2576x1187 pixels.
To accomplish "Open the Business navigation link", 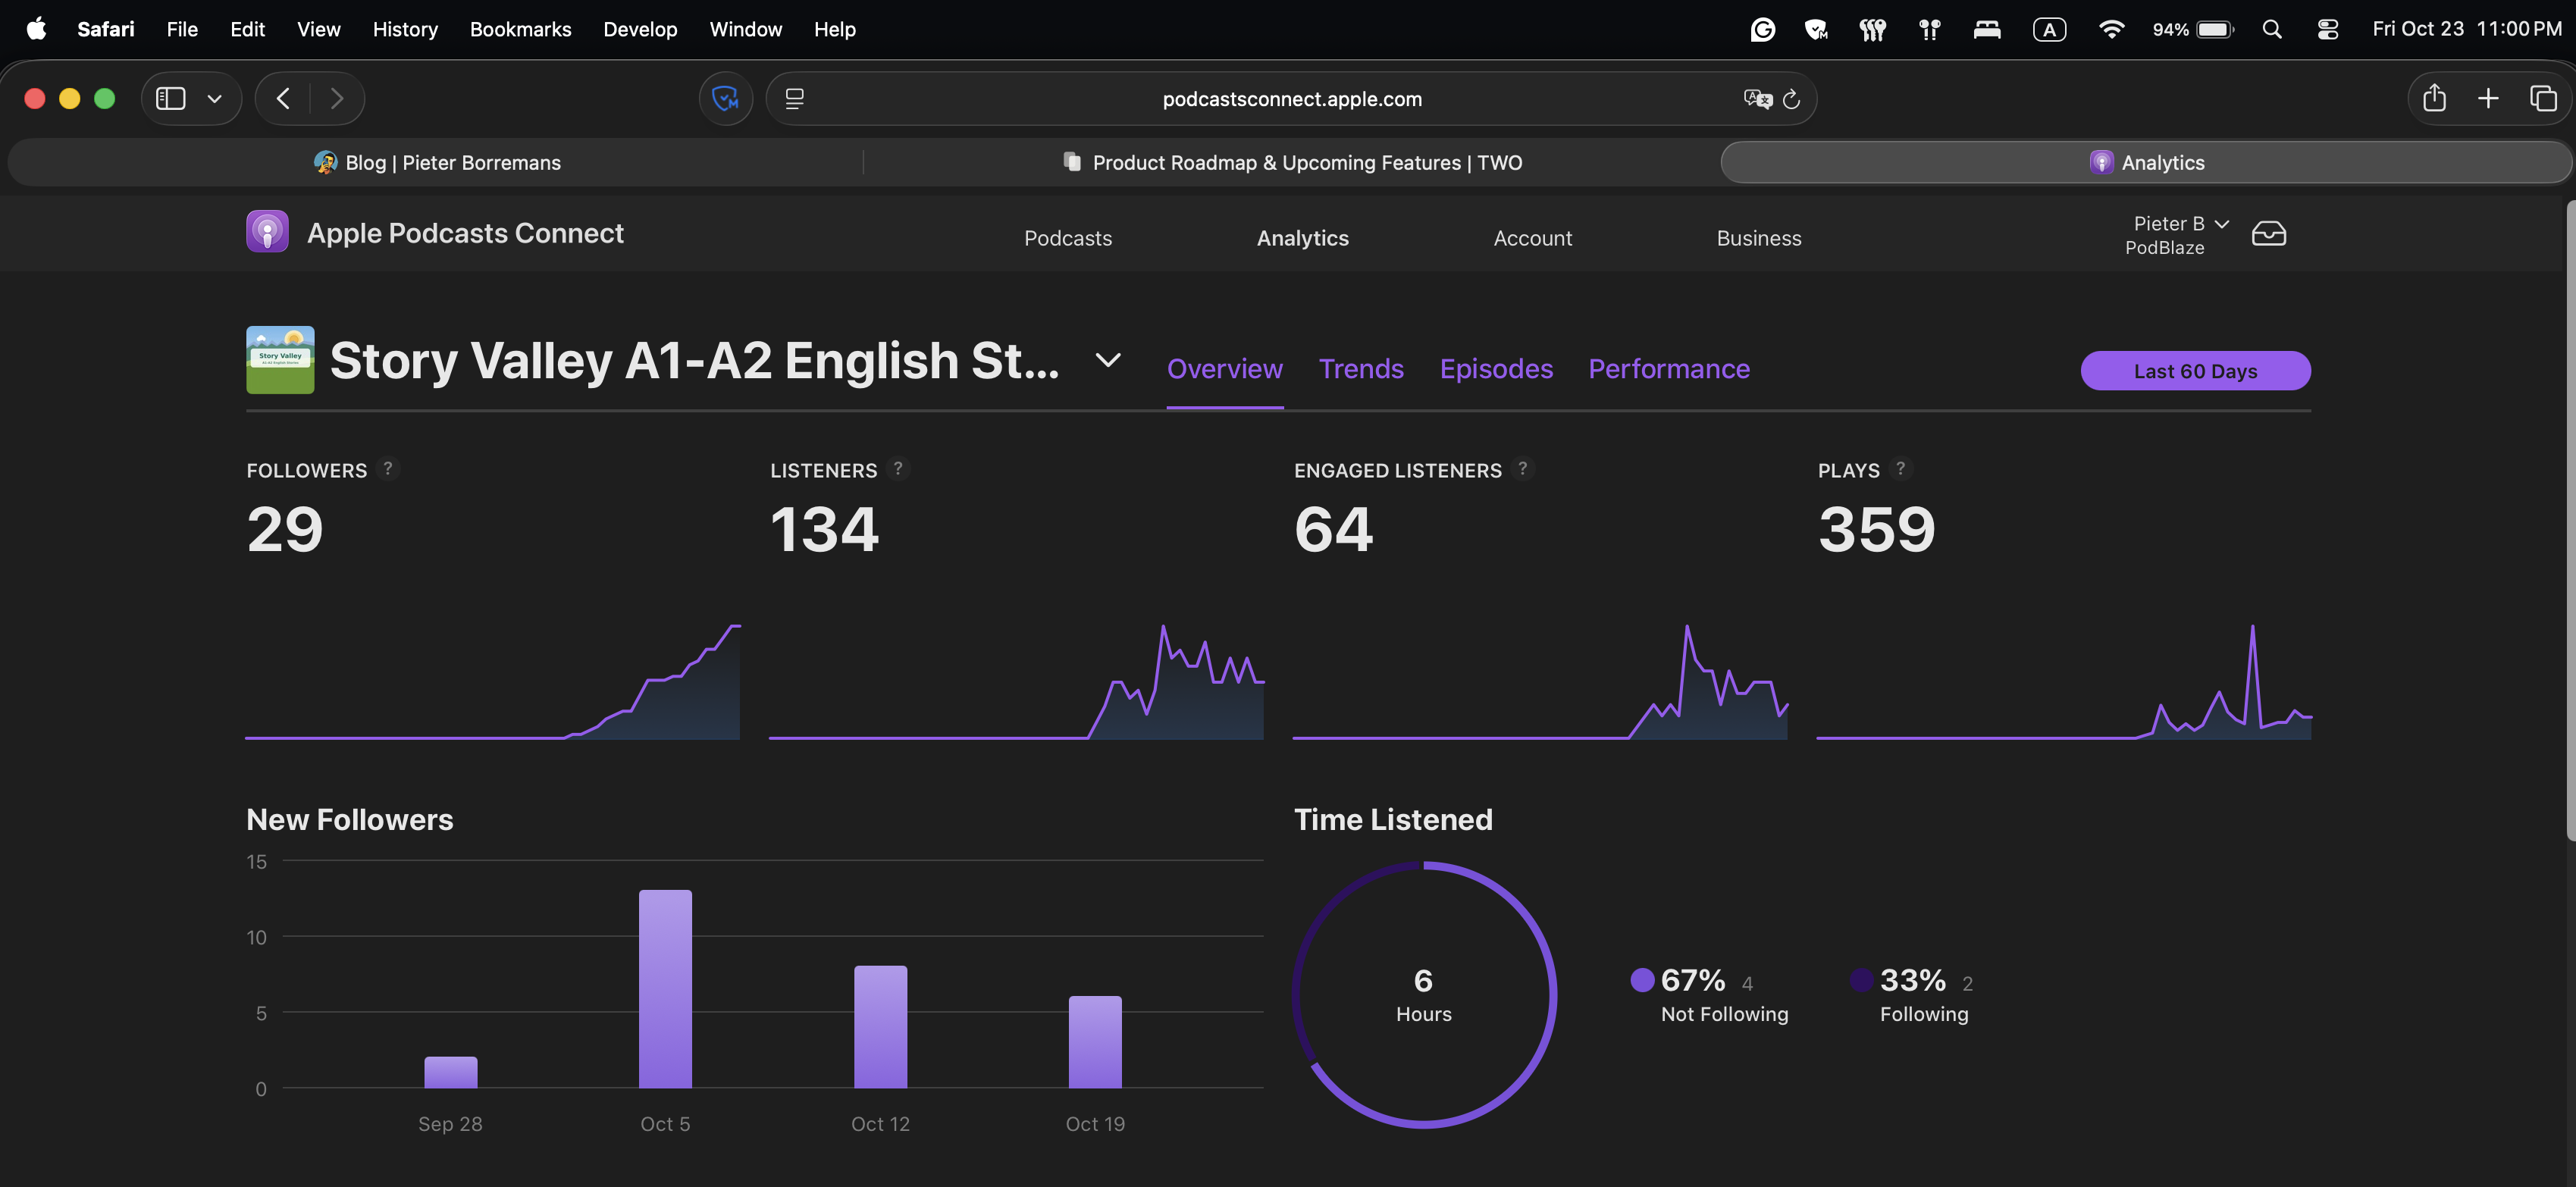I will pyautogui.click(x=1758, y=237).
